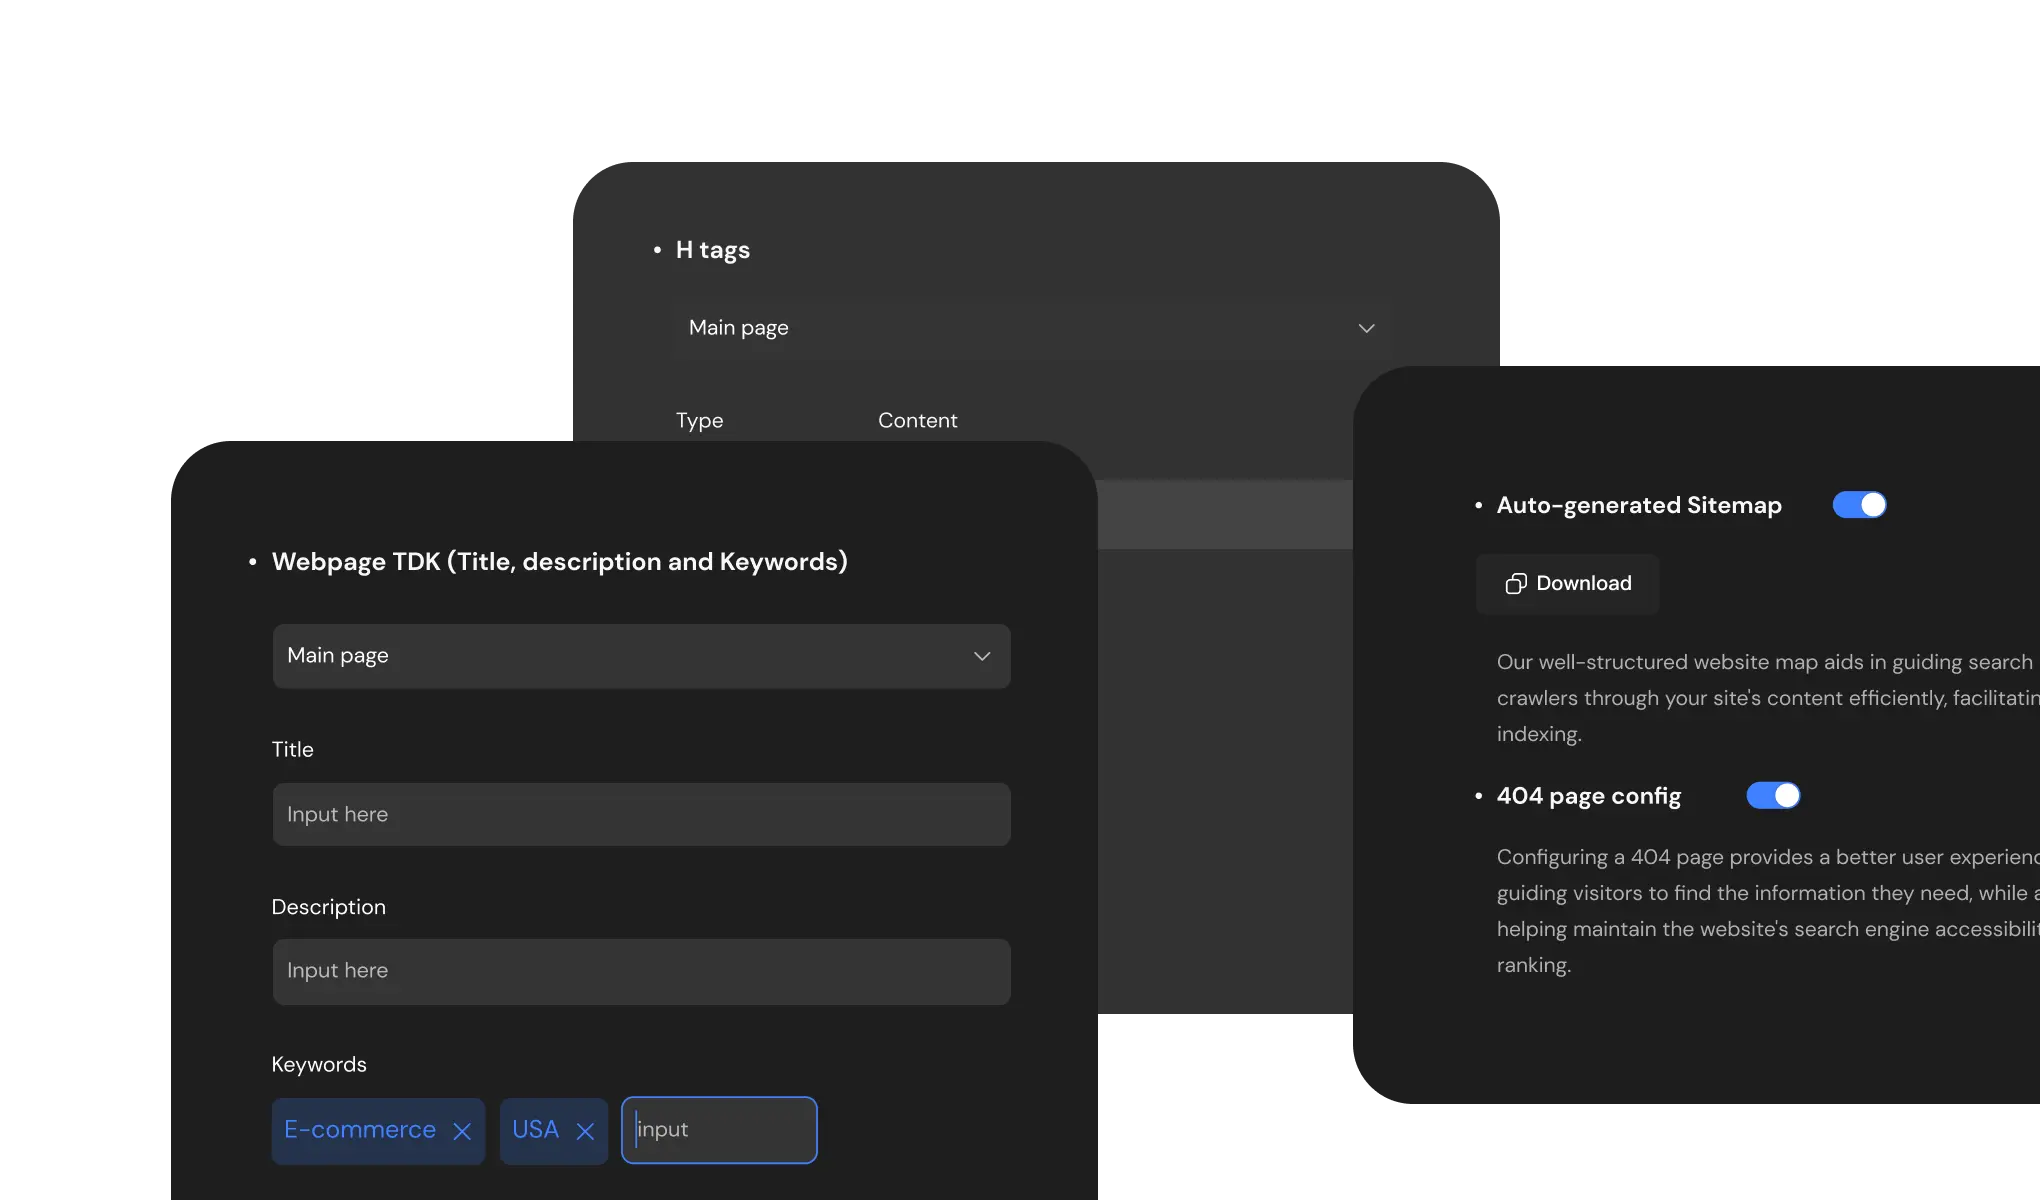Open the H tags Main page dropdown
Viewport: 2040px width, 1200px height.
pos(1030,328)
